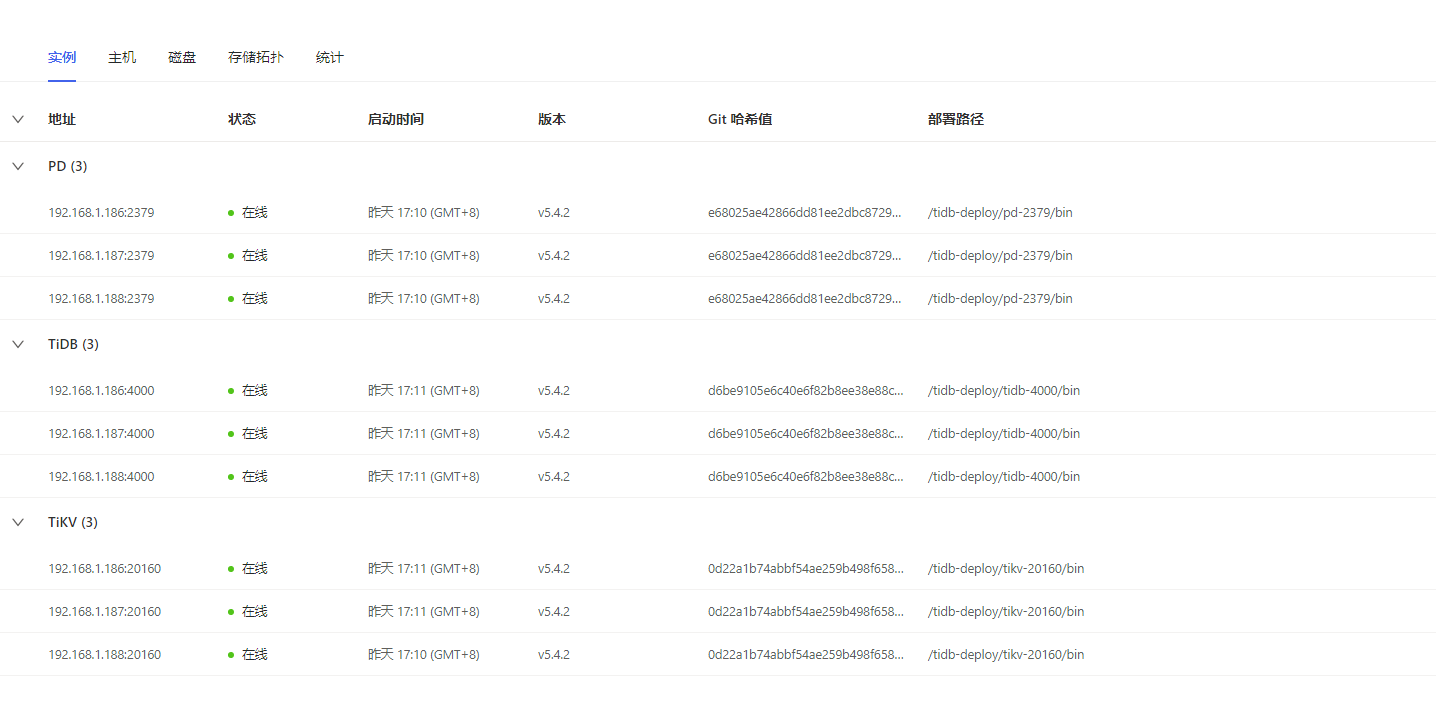Open the 统计 tab
1436x708 pixels.
pyautogui.click(x=330, y=58)
